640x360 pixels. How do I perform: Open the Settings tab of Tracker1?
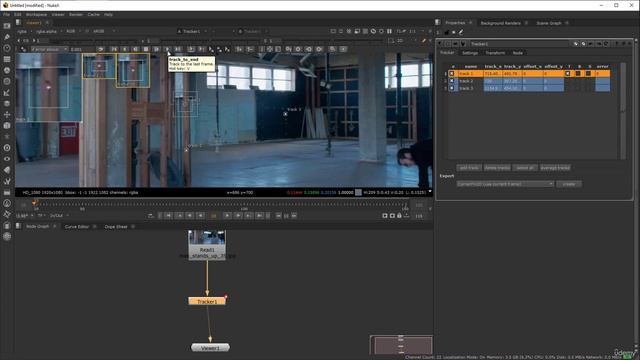(470, 53)
